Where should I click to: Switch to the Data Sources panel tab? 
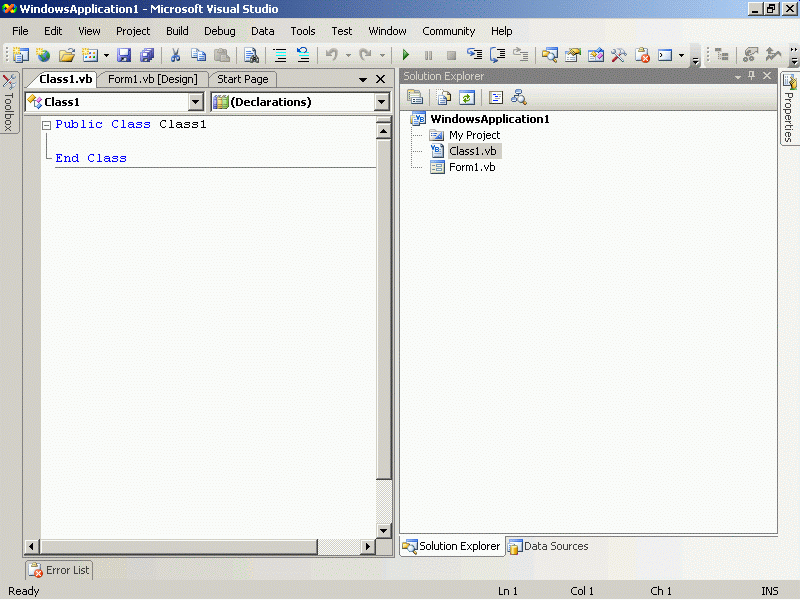pyautogui.click(x=548, y=546)
